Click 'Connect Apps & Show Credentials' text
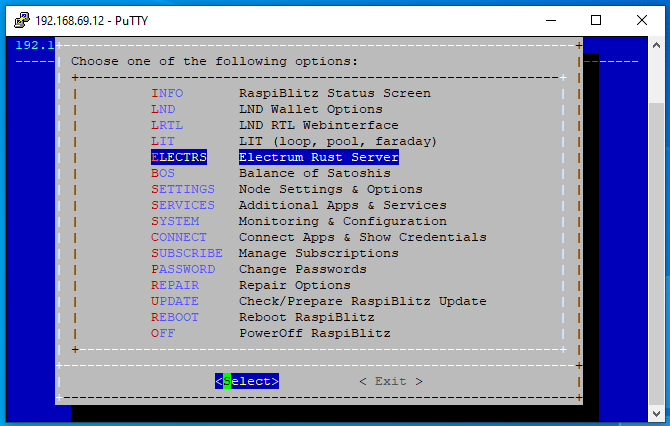The width and height of the screenshot is (670, 426). (x=363, y=238)
